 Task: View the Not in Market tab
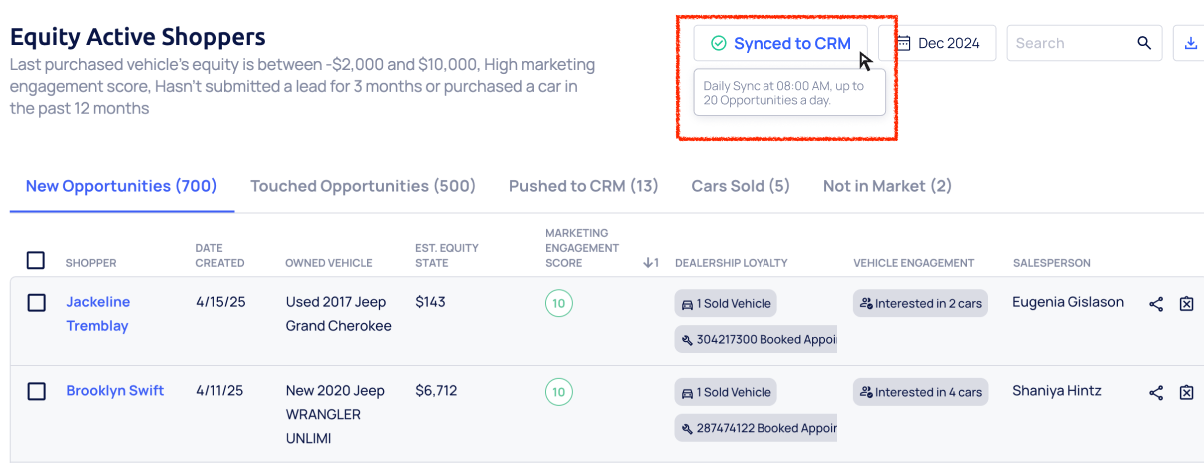click(x=886, y=186)
